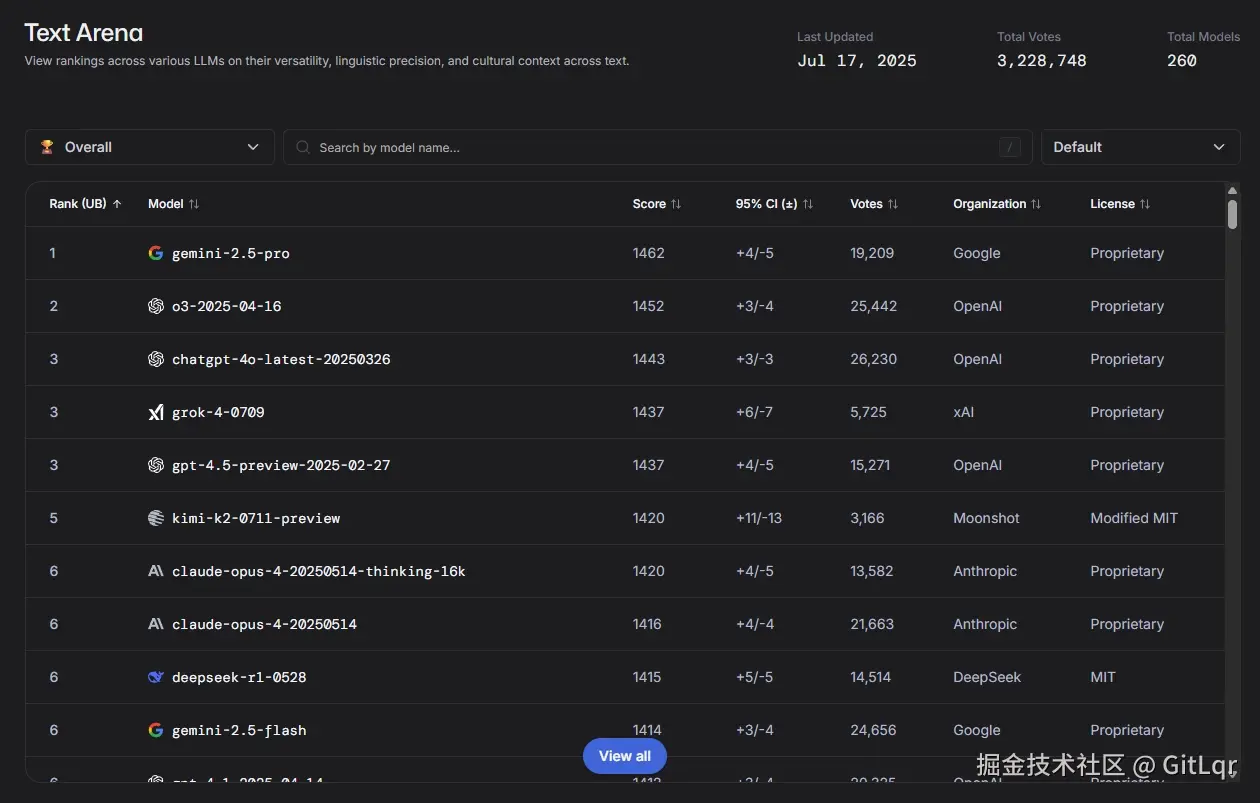1260x803 pixels.
Task: Click the License column header text
Action: [x=1113, y=204]
